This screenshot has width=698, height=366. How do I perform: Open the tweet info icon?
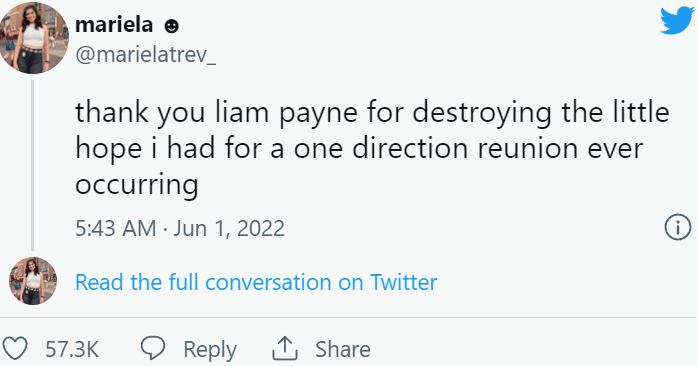678,228
